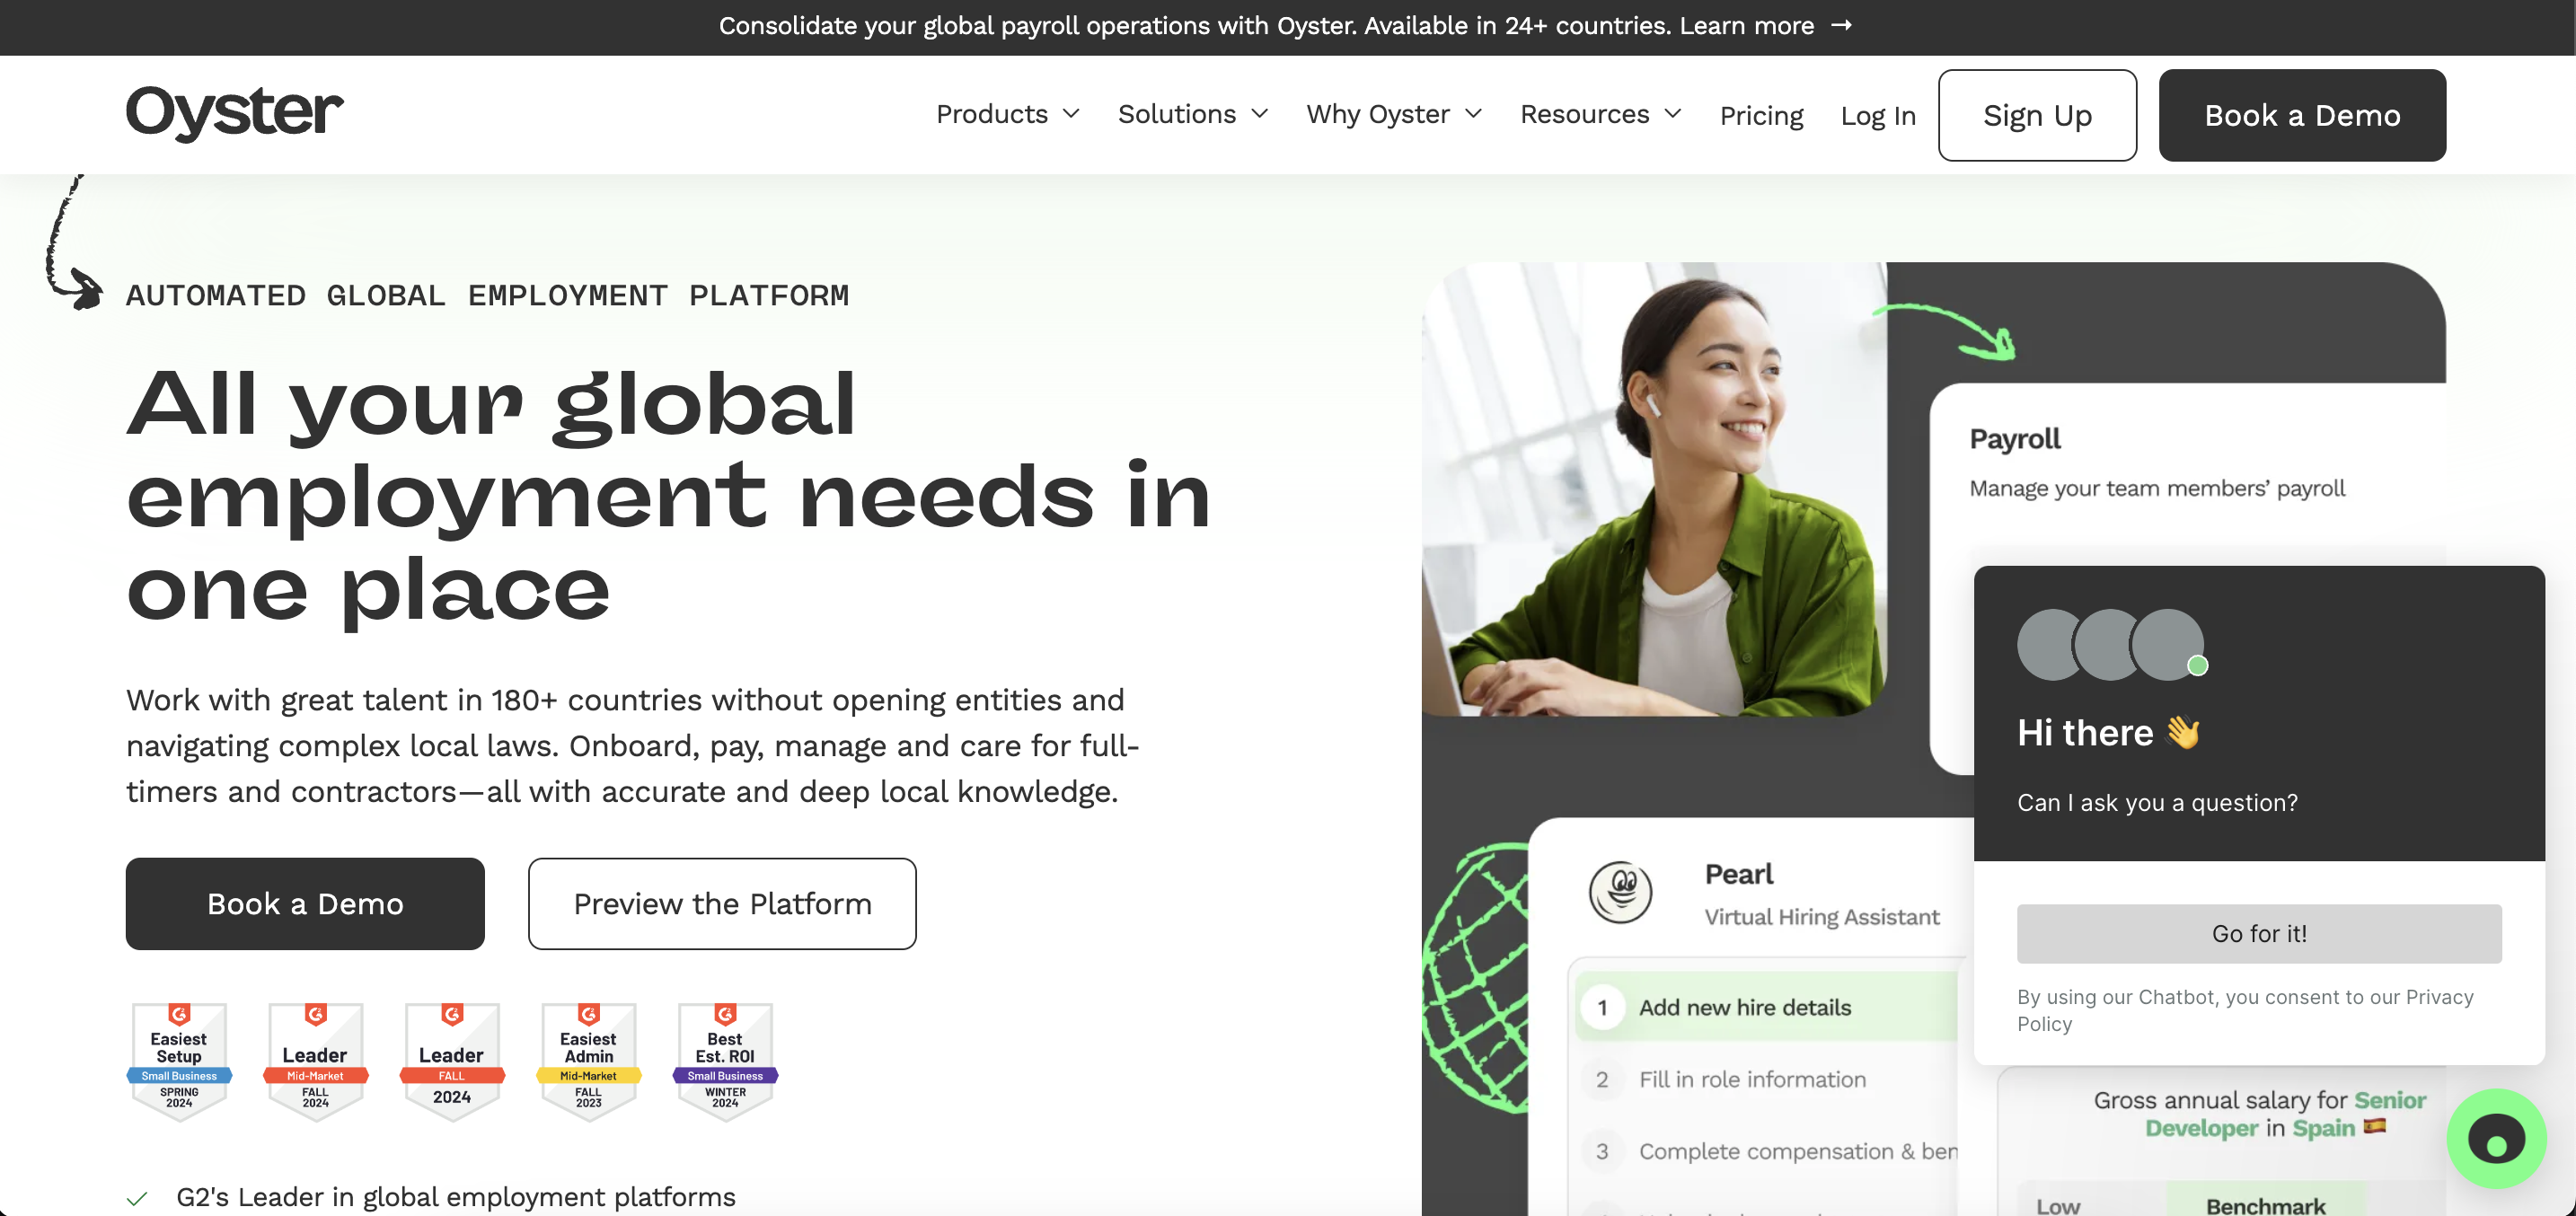Click the Leader Mid-Market Fall 2024 badge
The height and width of the screenshot is (1216, 2576).
315,1061
